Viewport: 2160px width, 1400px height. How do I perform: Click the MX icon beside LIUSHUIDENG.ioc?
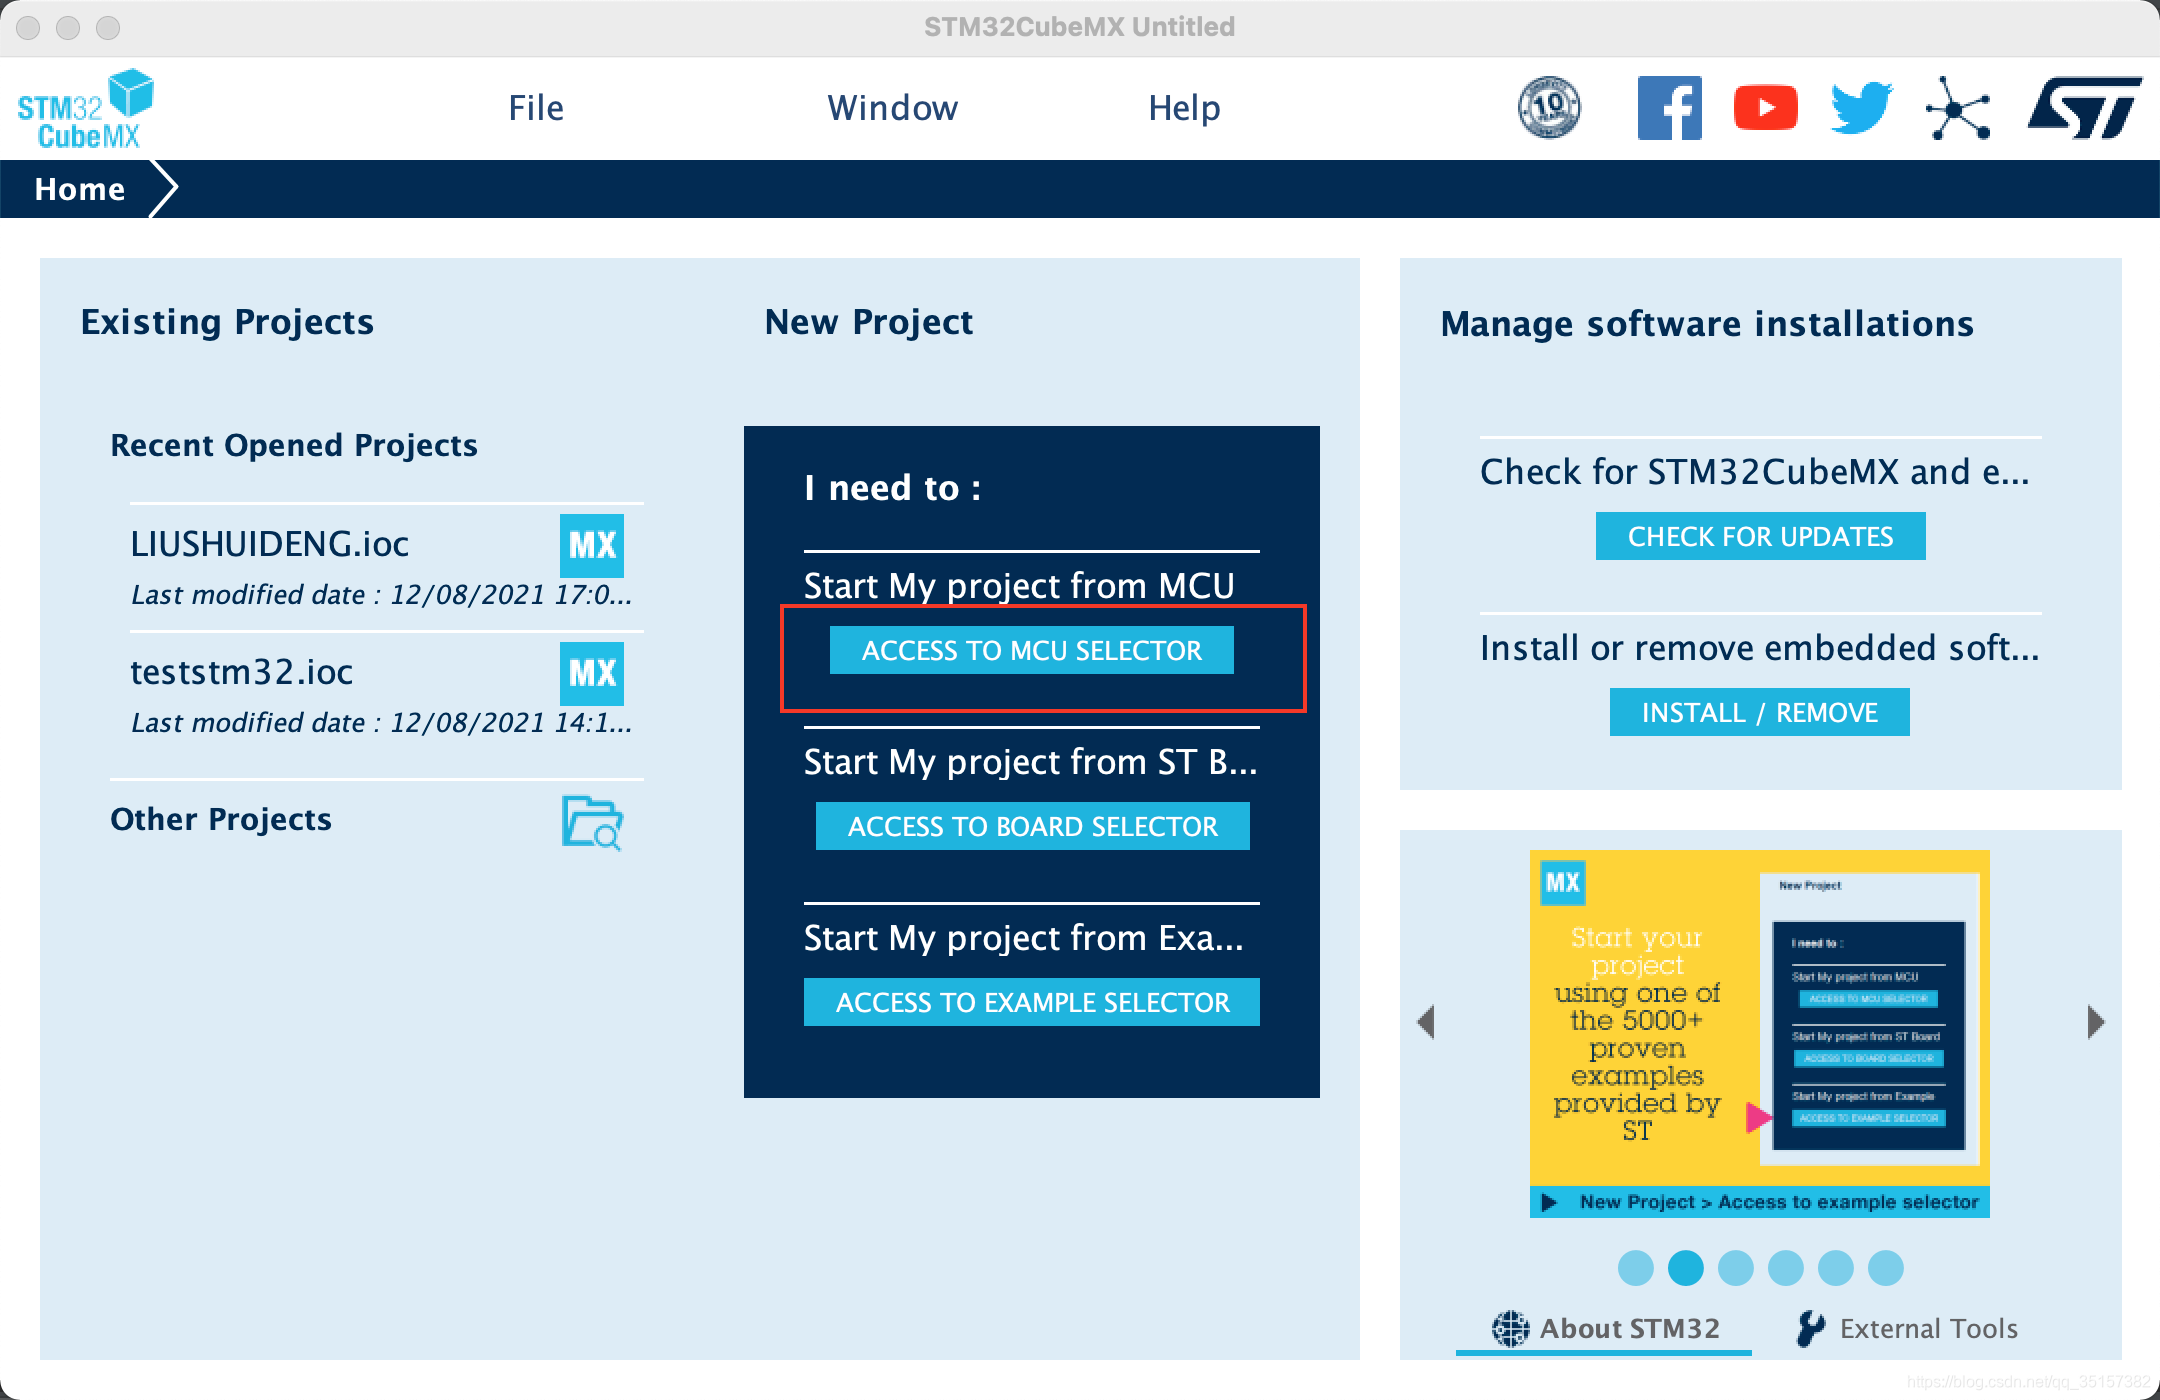point(592,545)
